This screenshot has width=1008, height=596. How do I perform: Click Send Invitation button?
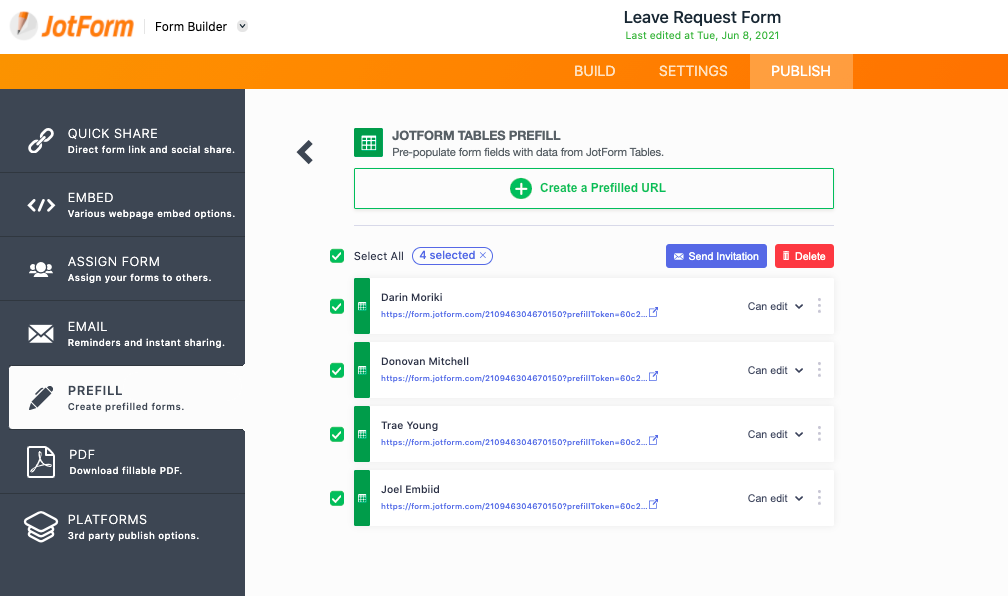[716, 256]
